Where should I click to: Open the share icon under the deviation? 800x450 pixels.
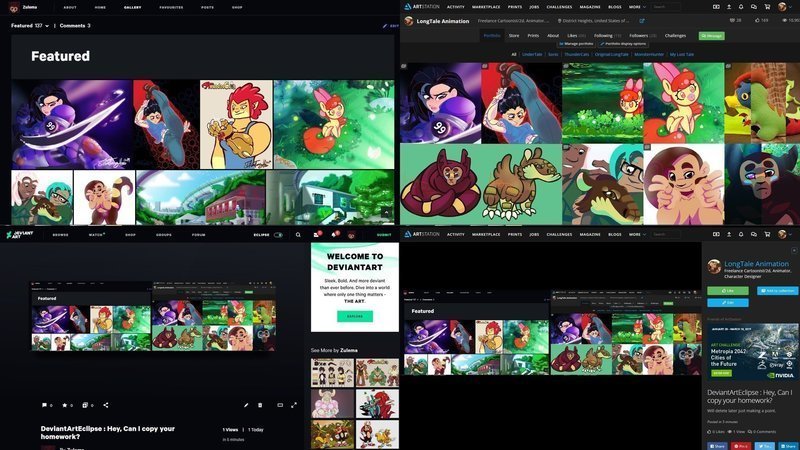(106, 405)
